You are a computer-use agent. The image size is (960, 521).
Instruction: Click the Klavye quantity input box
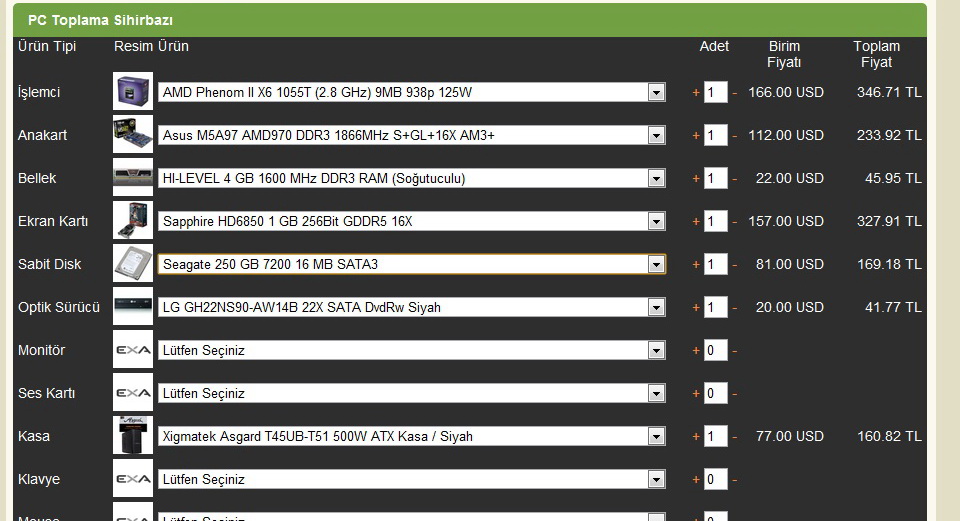pos(715,480)
